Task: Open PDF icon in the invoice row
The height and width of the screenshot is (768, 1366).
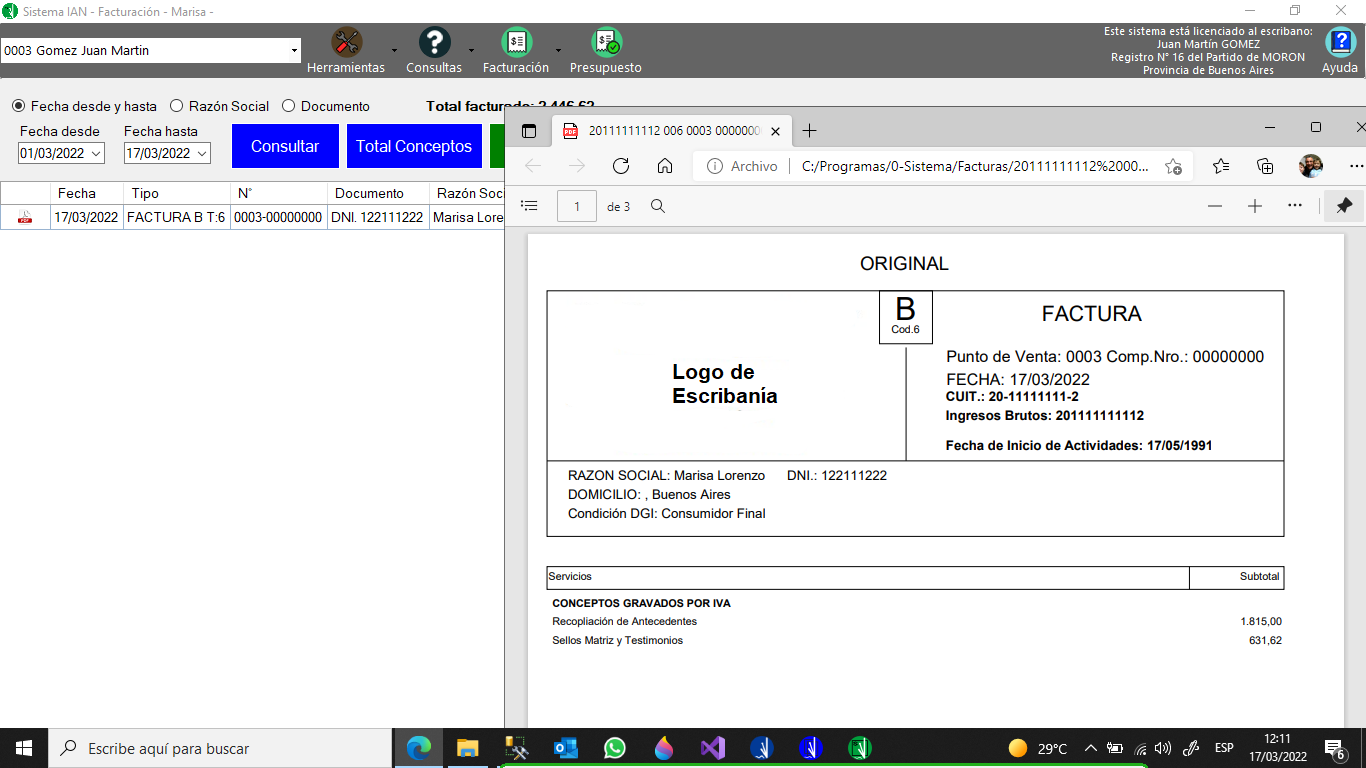Action: pos(25,217)
